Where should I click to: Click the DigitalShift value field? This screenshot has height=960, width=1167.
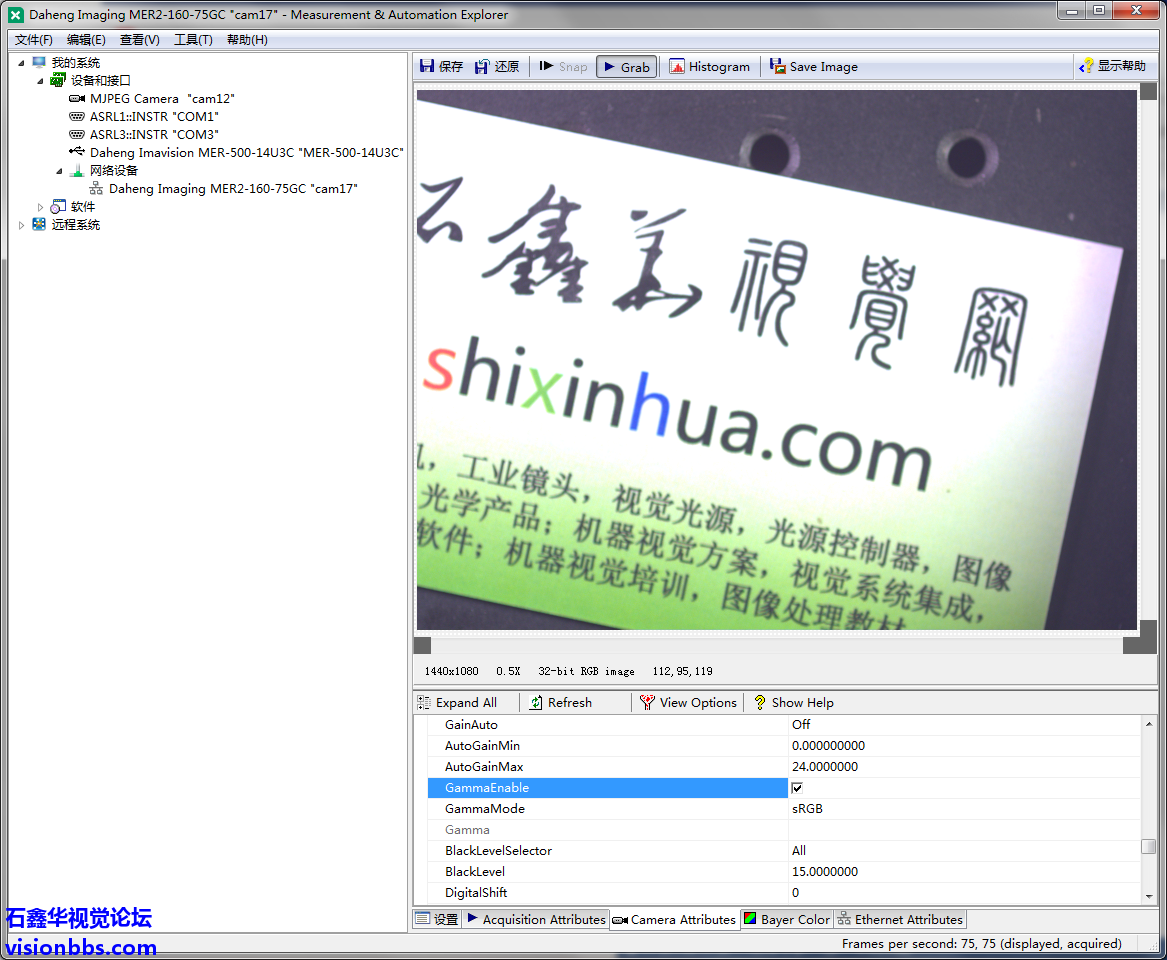[x=964, y=892]
